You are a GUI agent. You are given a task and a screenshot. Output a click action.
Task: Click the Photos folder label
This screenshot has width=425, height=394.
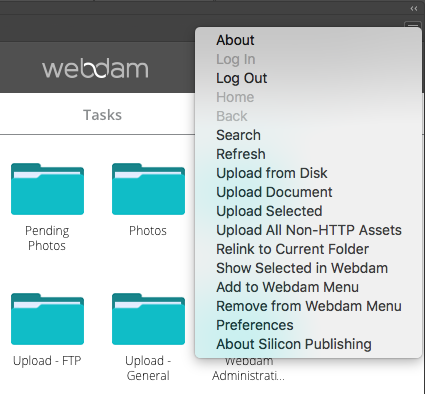tap(148, 231)
